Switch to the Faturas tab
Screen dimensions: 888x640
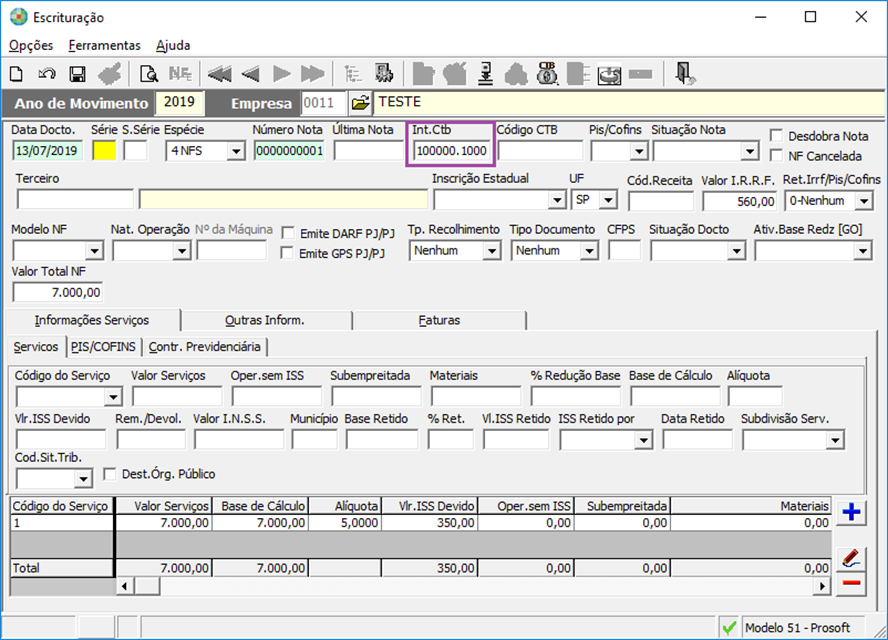point(439,320)
